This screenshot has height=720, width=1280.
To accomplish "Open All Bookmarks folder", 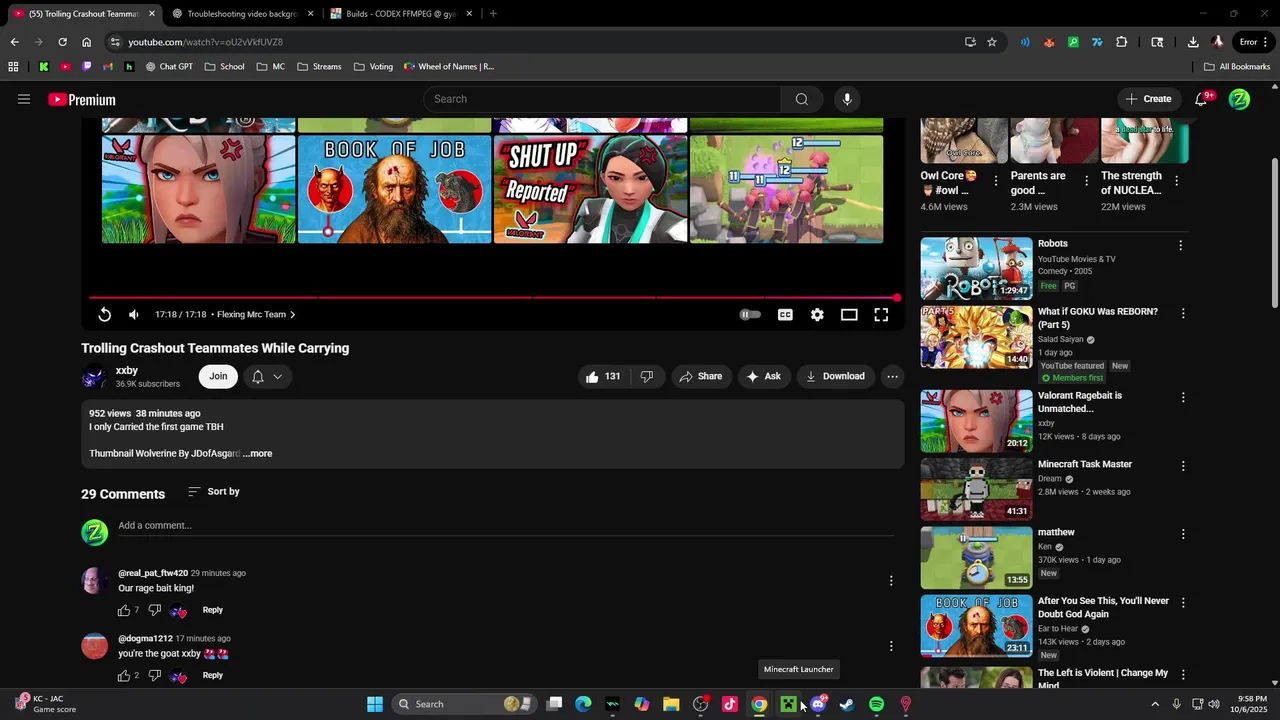I will tap(1237, 67).
